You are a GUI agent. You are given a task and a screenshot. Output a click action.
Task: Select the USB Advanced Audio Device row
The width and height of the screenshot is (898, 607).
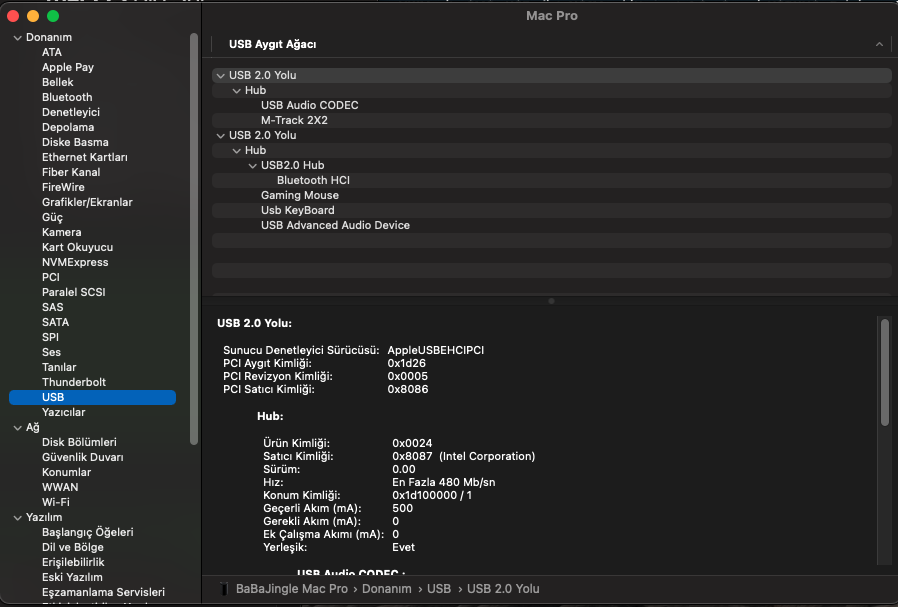(552, 226)
